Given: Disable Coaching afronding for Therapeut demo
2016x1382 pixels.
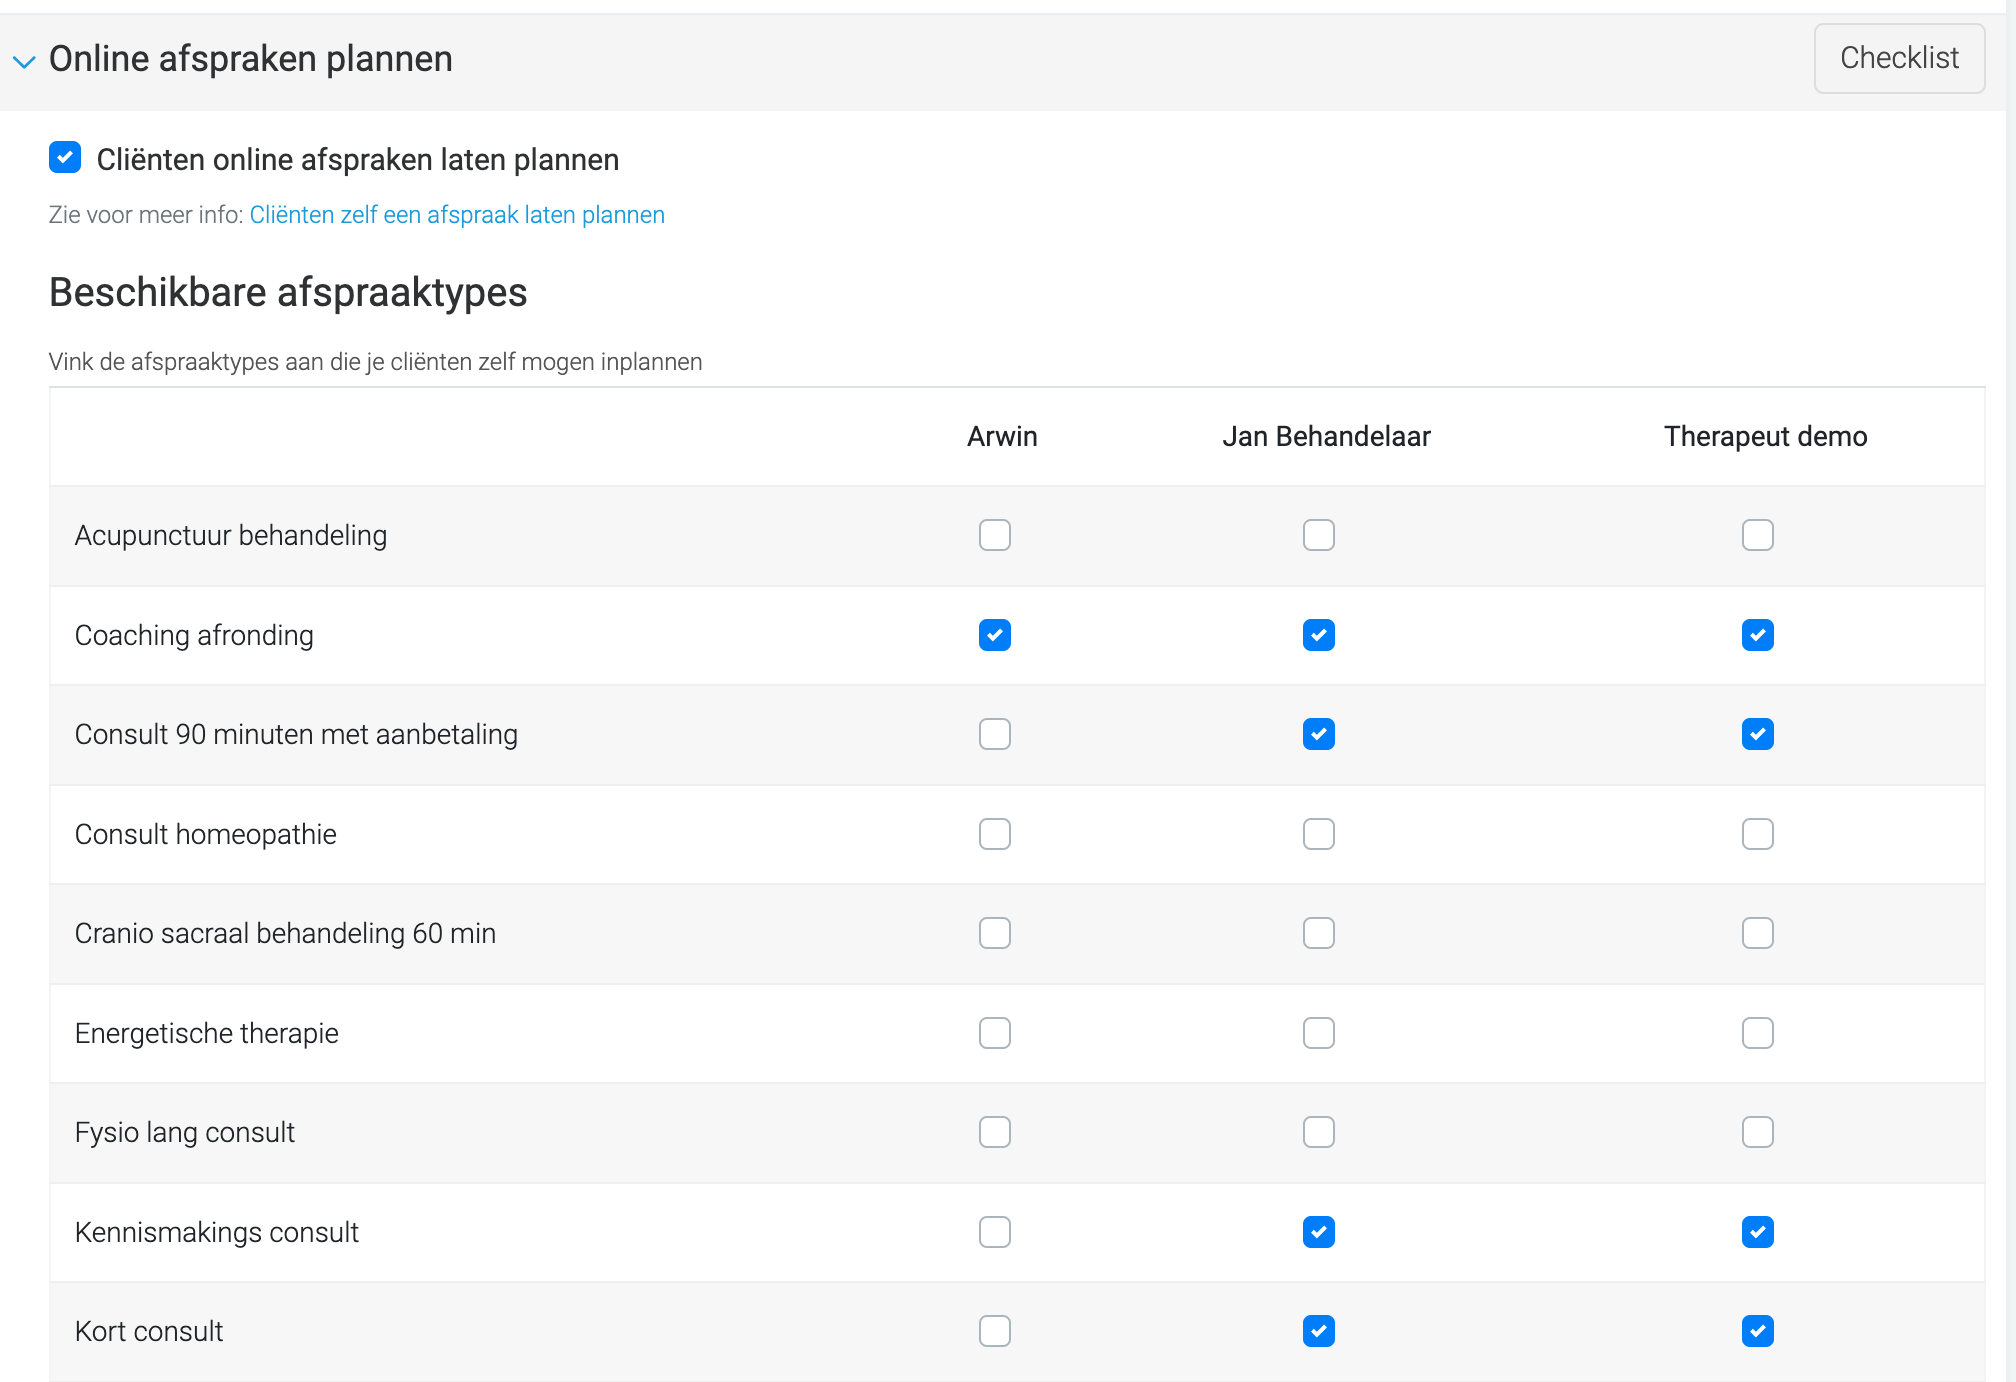Looking at the screenshot, I should 1757,635.
